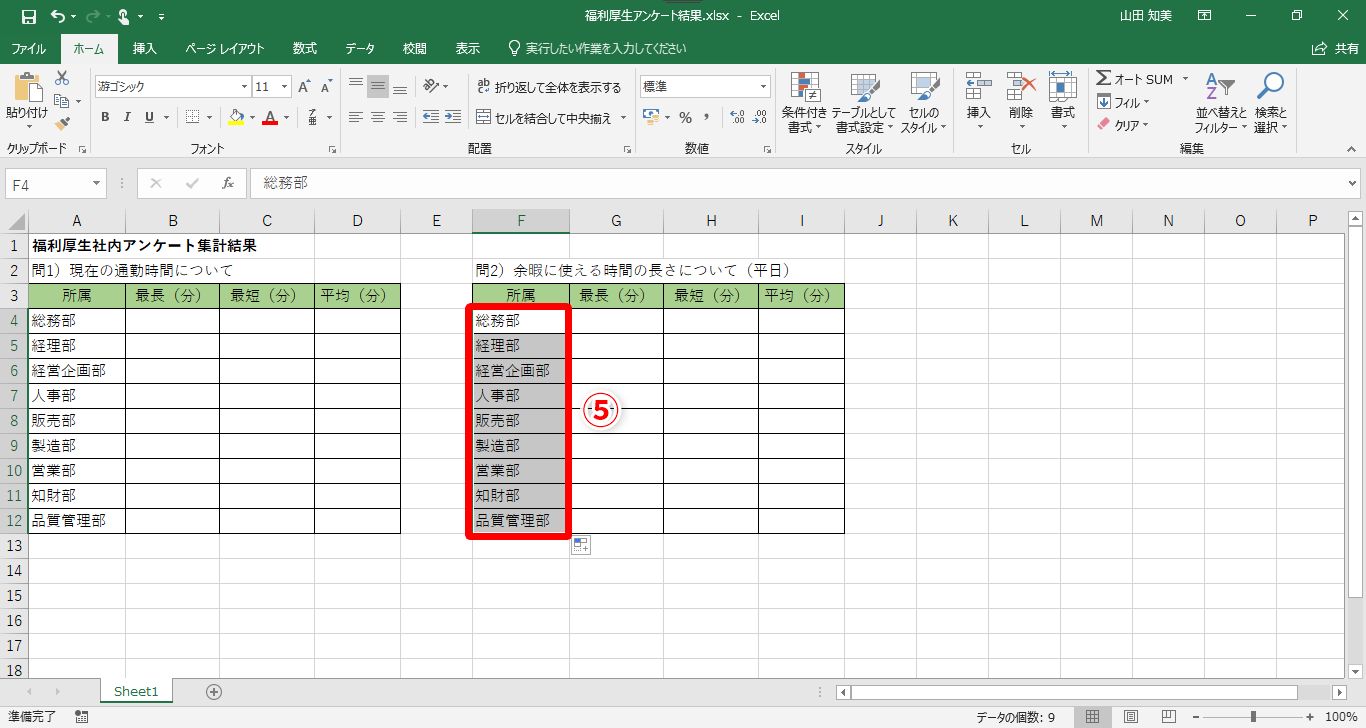Toggle italic formatting

click(x=127, y=117)
